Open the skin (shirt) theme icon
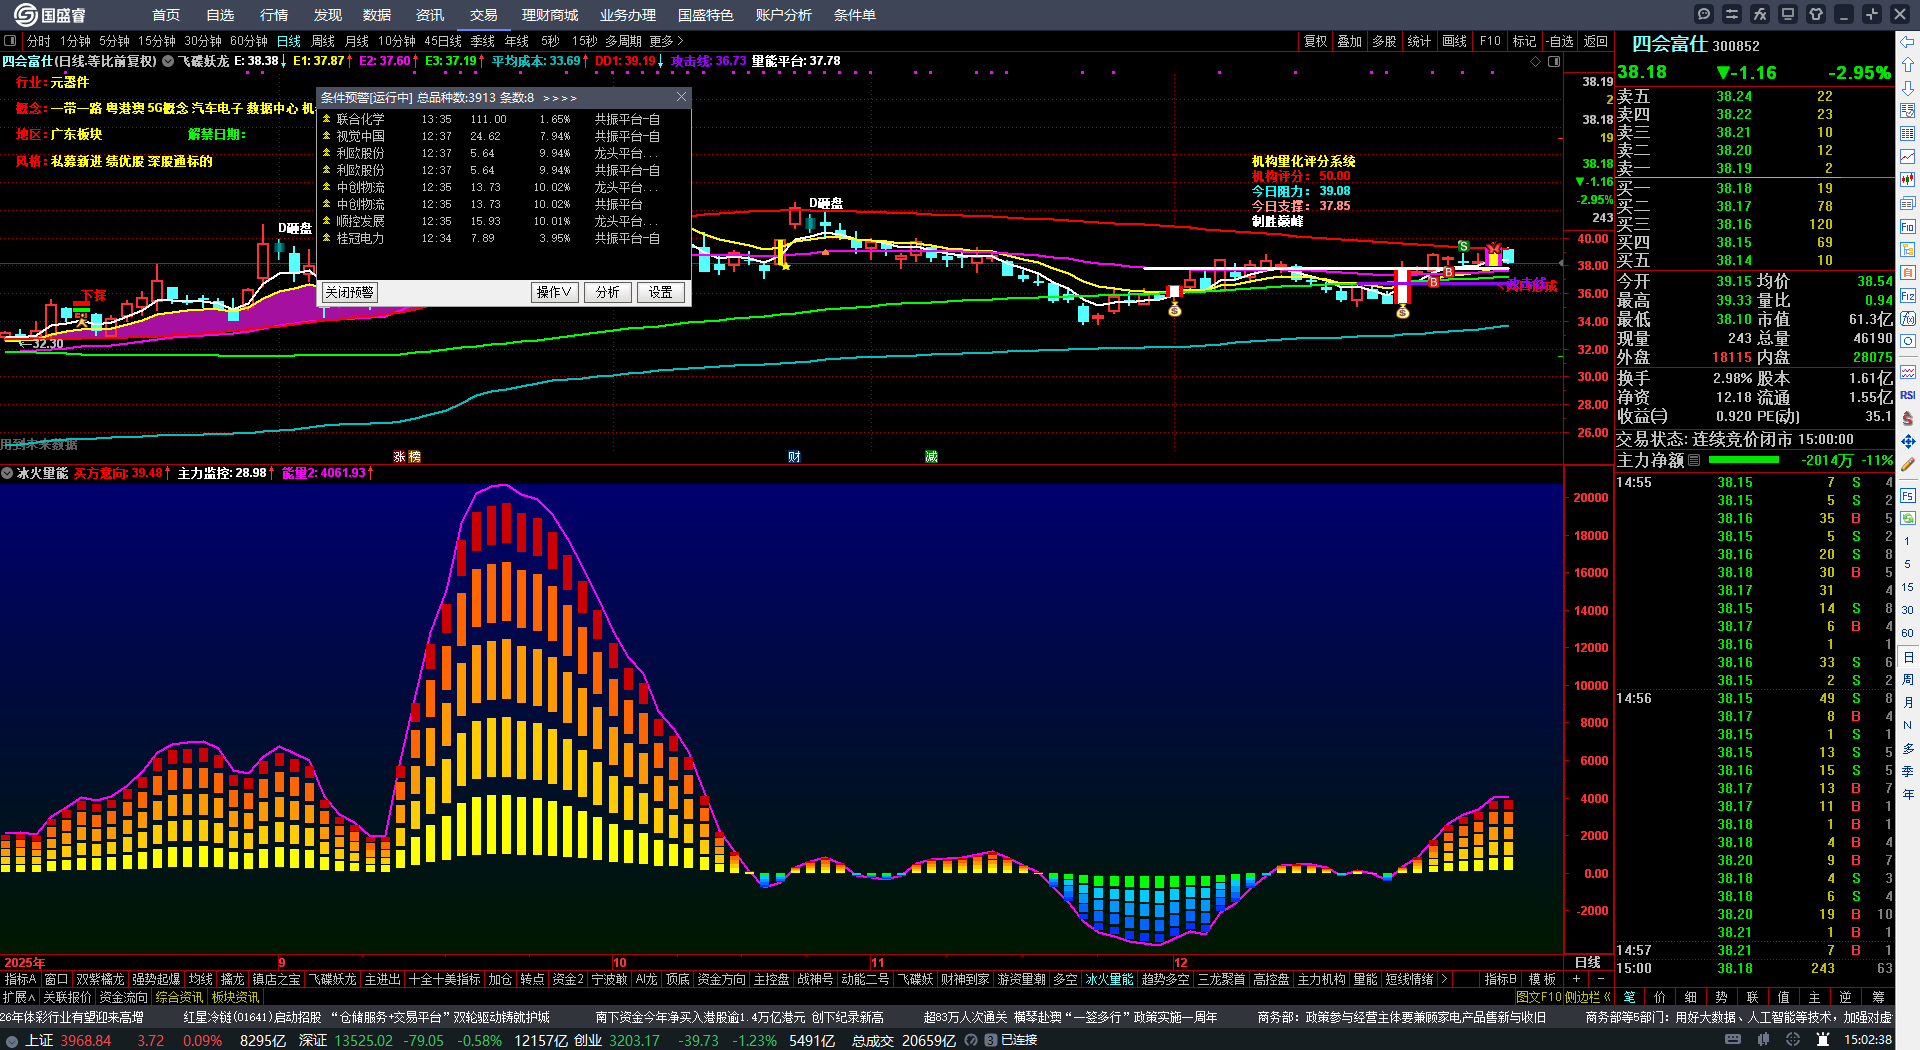The height and width of the screenshot is (1050, 1920). click(1816, 14)
